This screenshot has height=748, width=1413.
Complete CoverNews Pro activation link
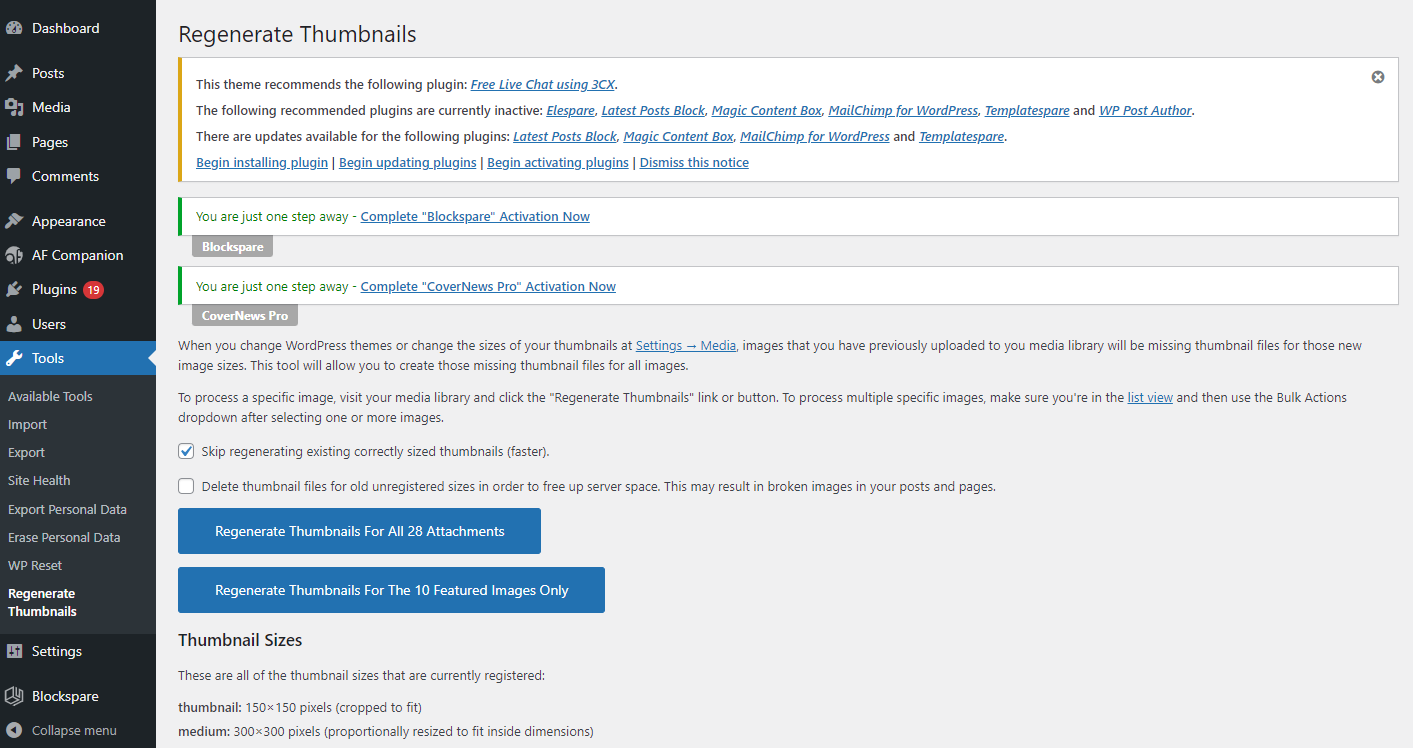click(488, 286)
